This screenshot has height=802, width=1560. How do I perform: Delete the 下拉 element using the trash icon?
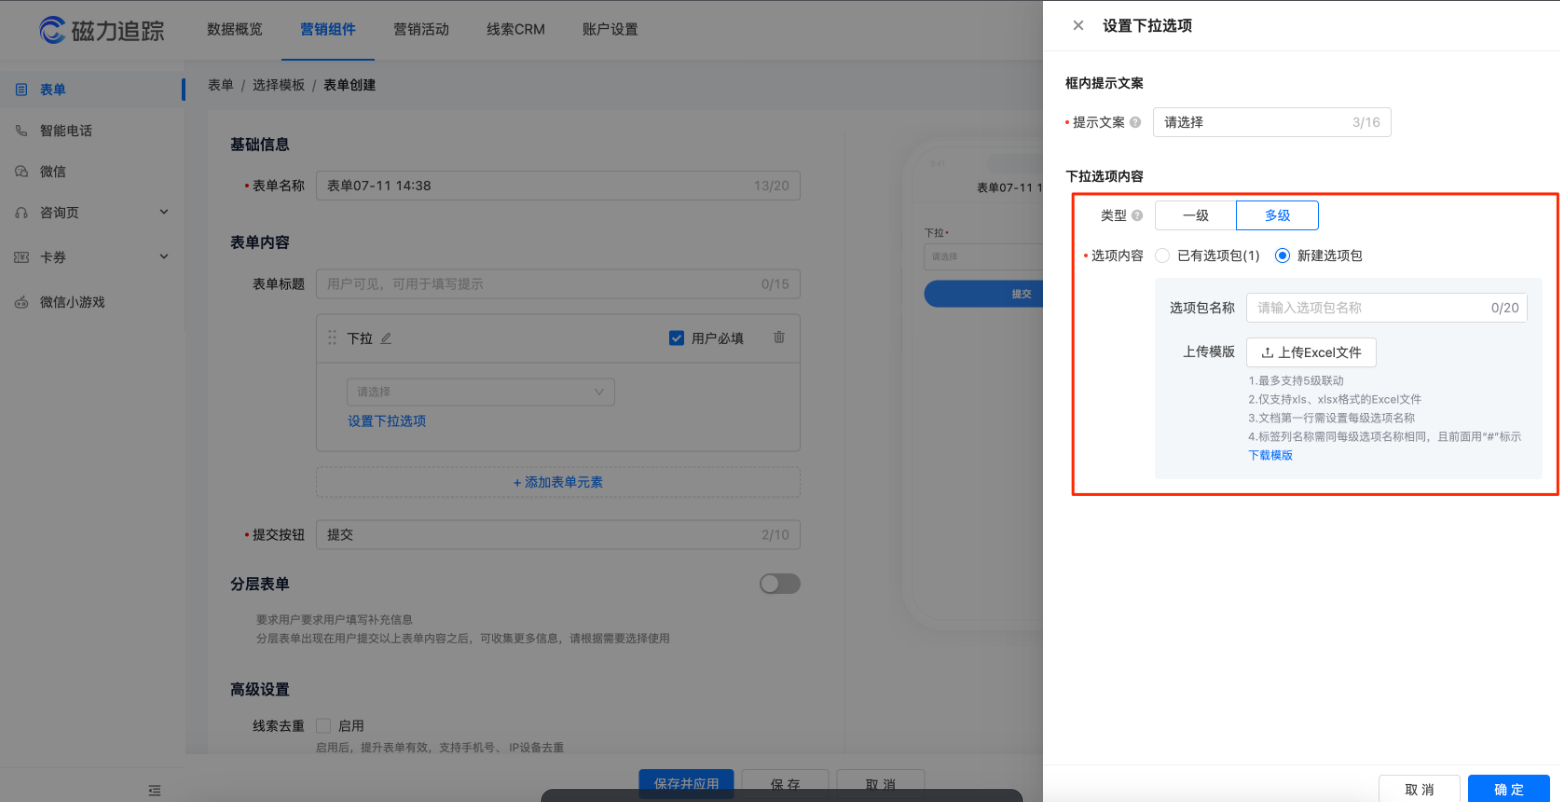pyautogui.click(x=779, y=338)
